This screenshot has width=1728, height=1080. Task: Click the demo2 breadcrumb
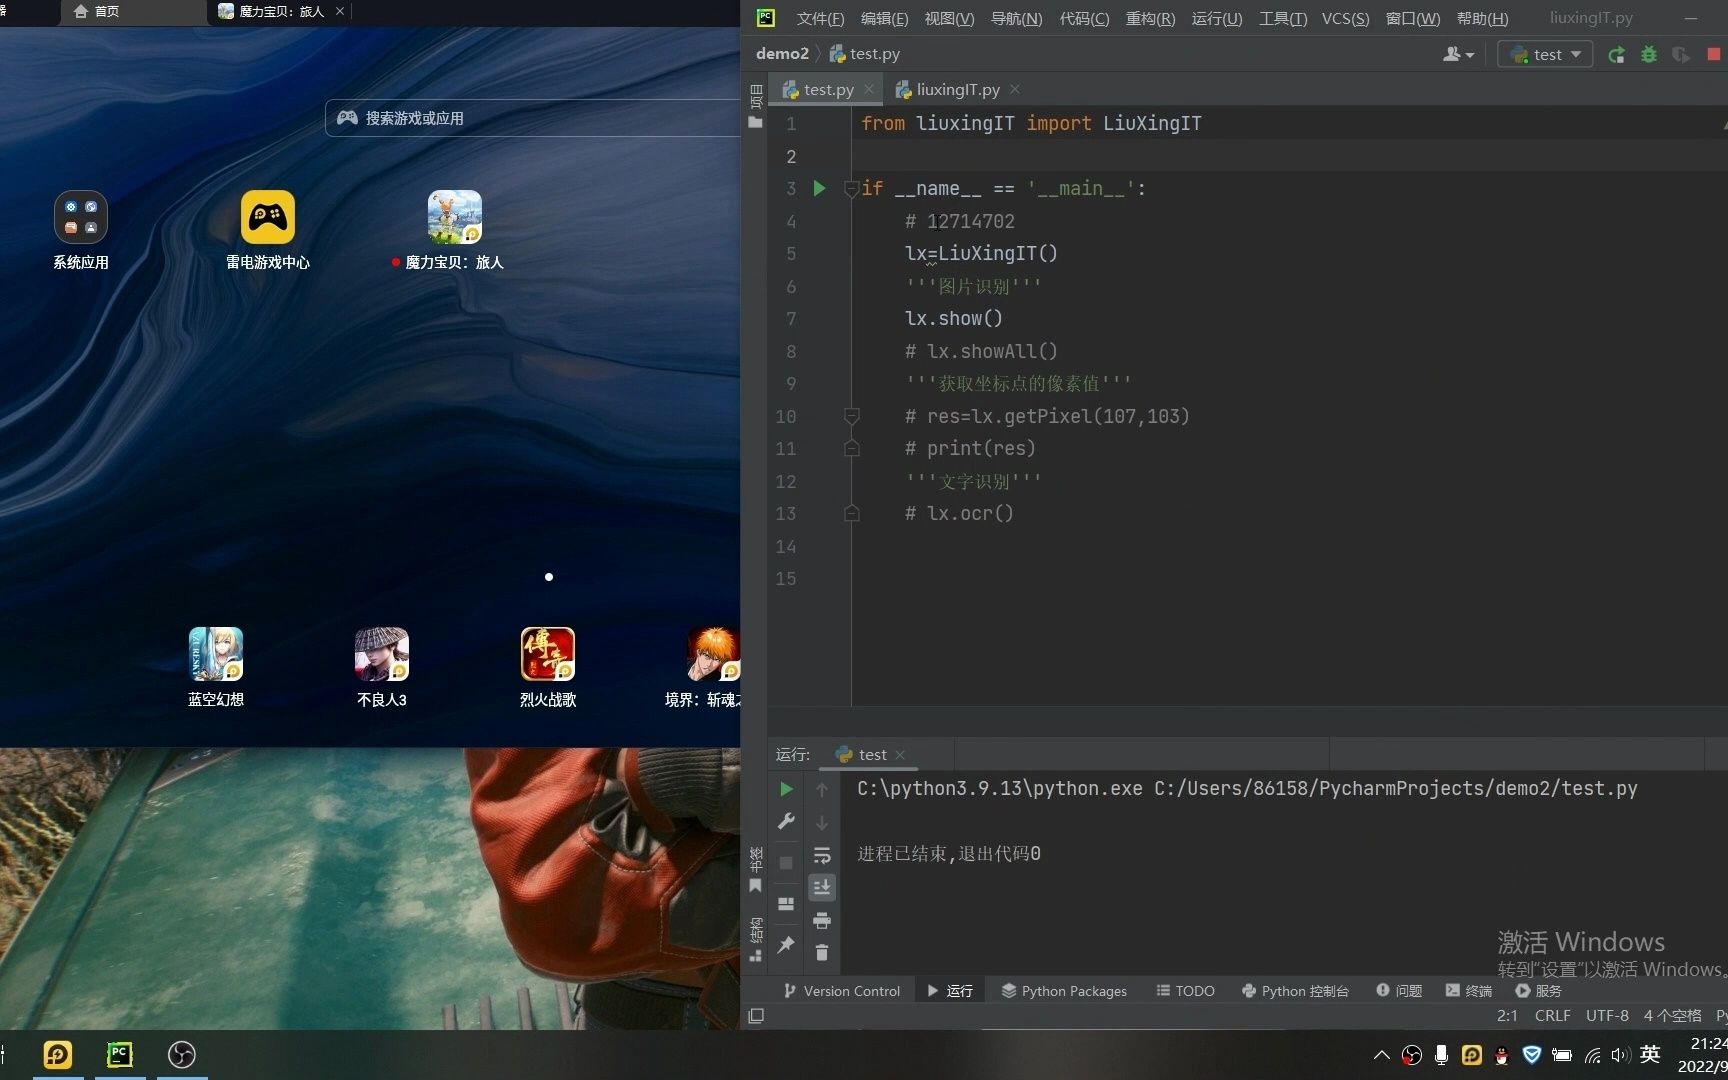point(782,53)
